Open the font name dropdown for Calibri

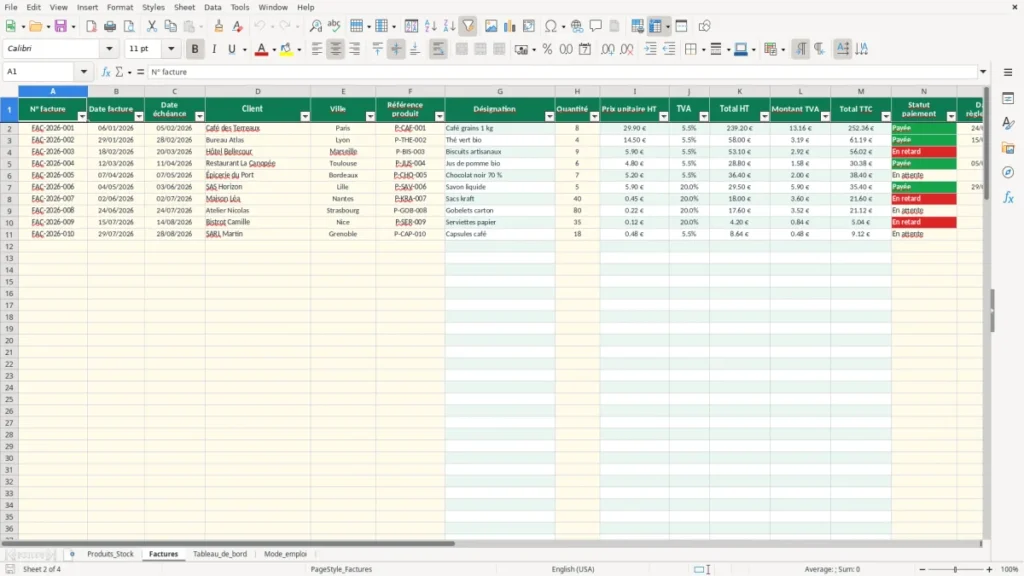click(109, 48)
